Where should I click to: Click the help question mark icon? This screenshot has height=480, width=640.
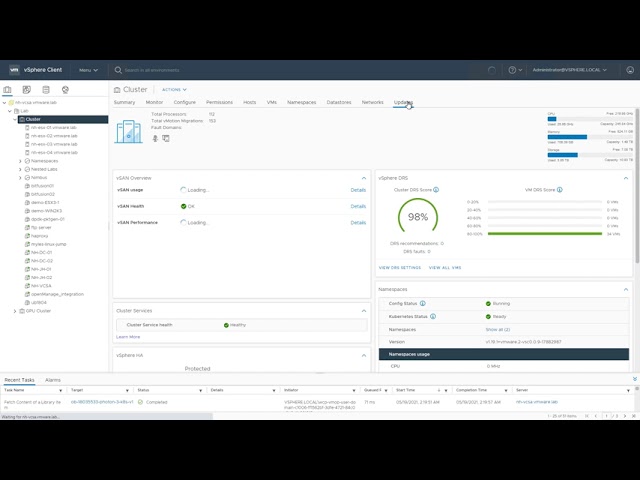pyautogui.click(x=513, y=70)
